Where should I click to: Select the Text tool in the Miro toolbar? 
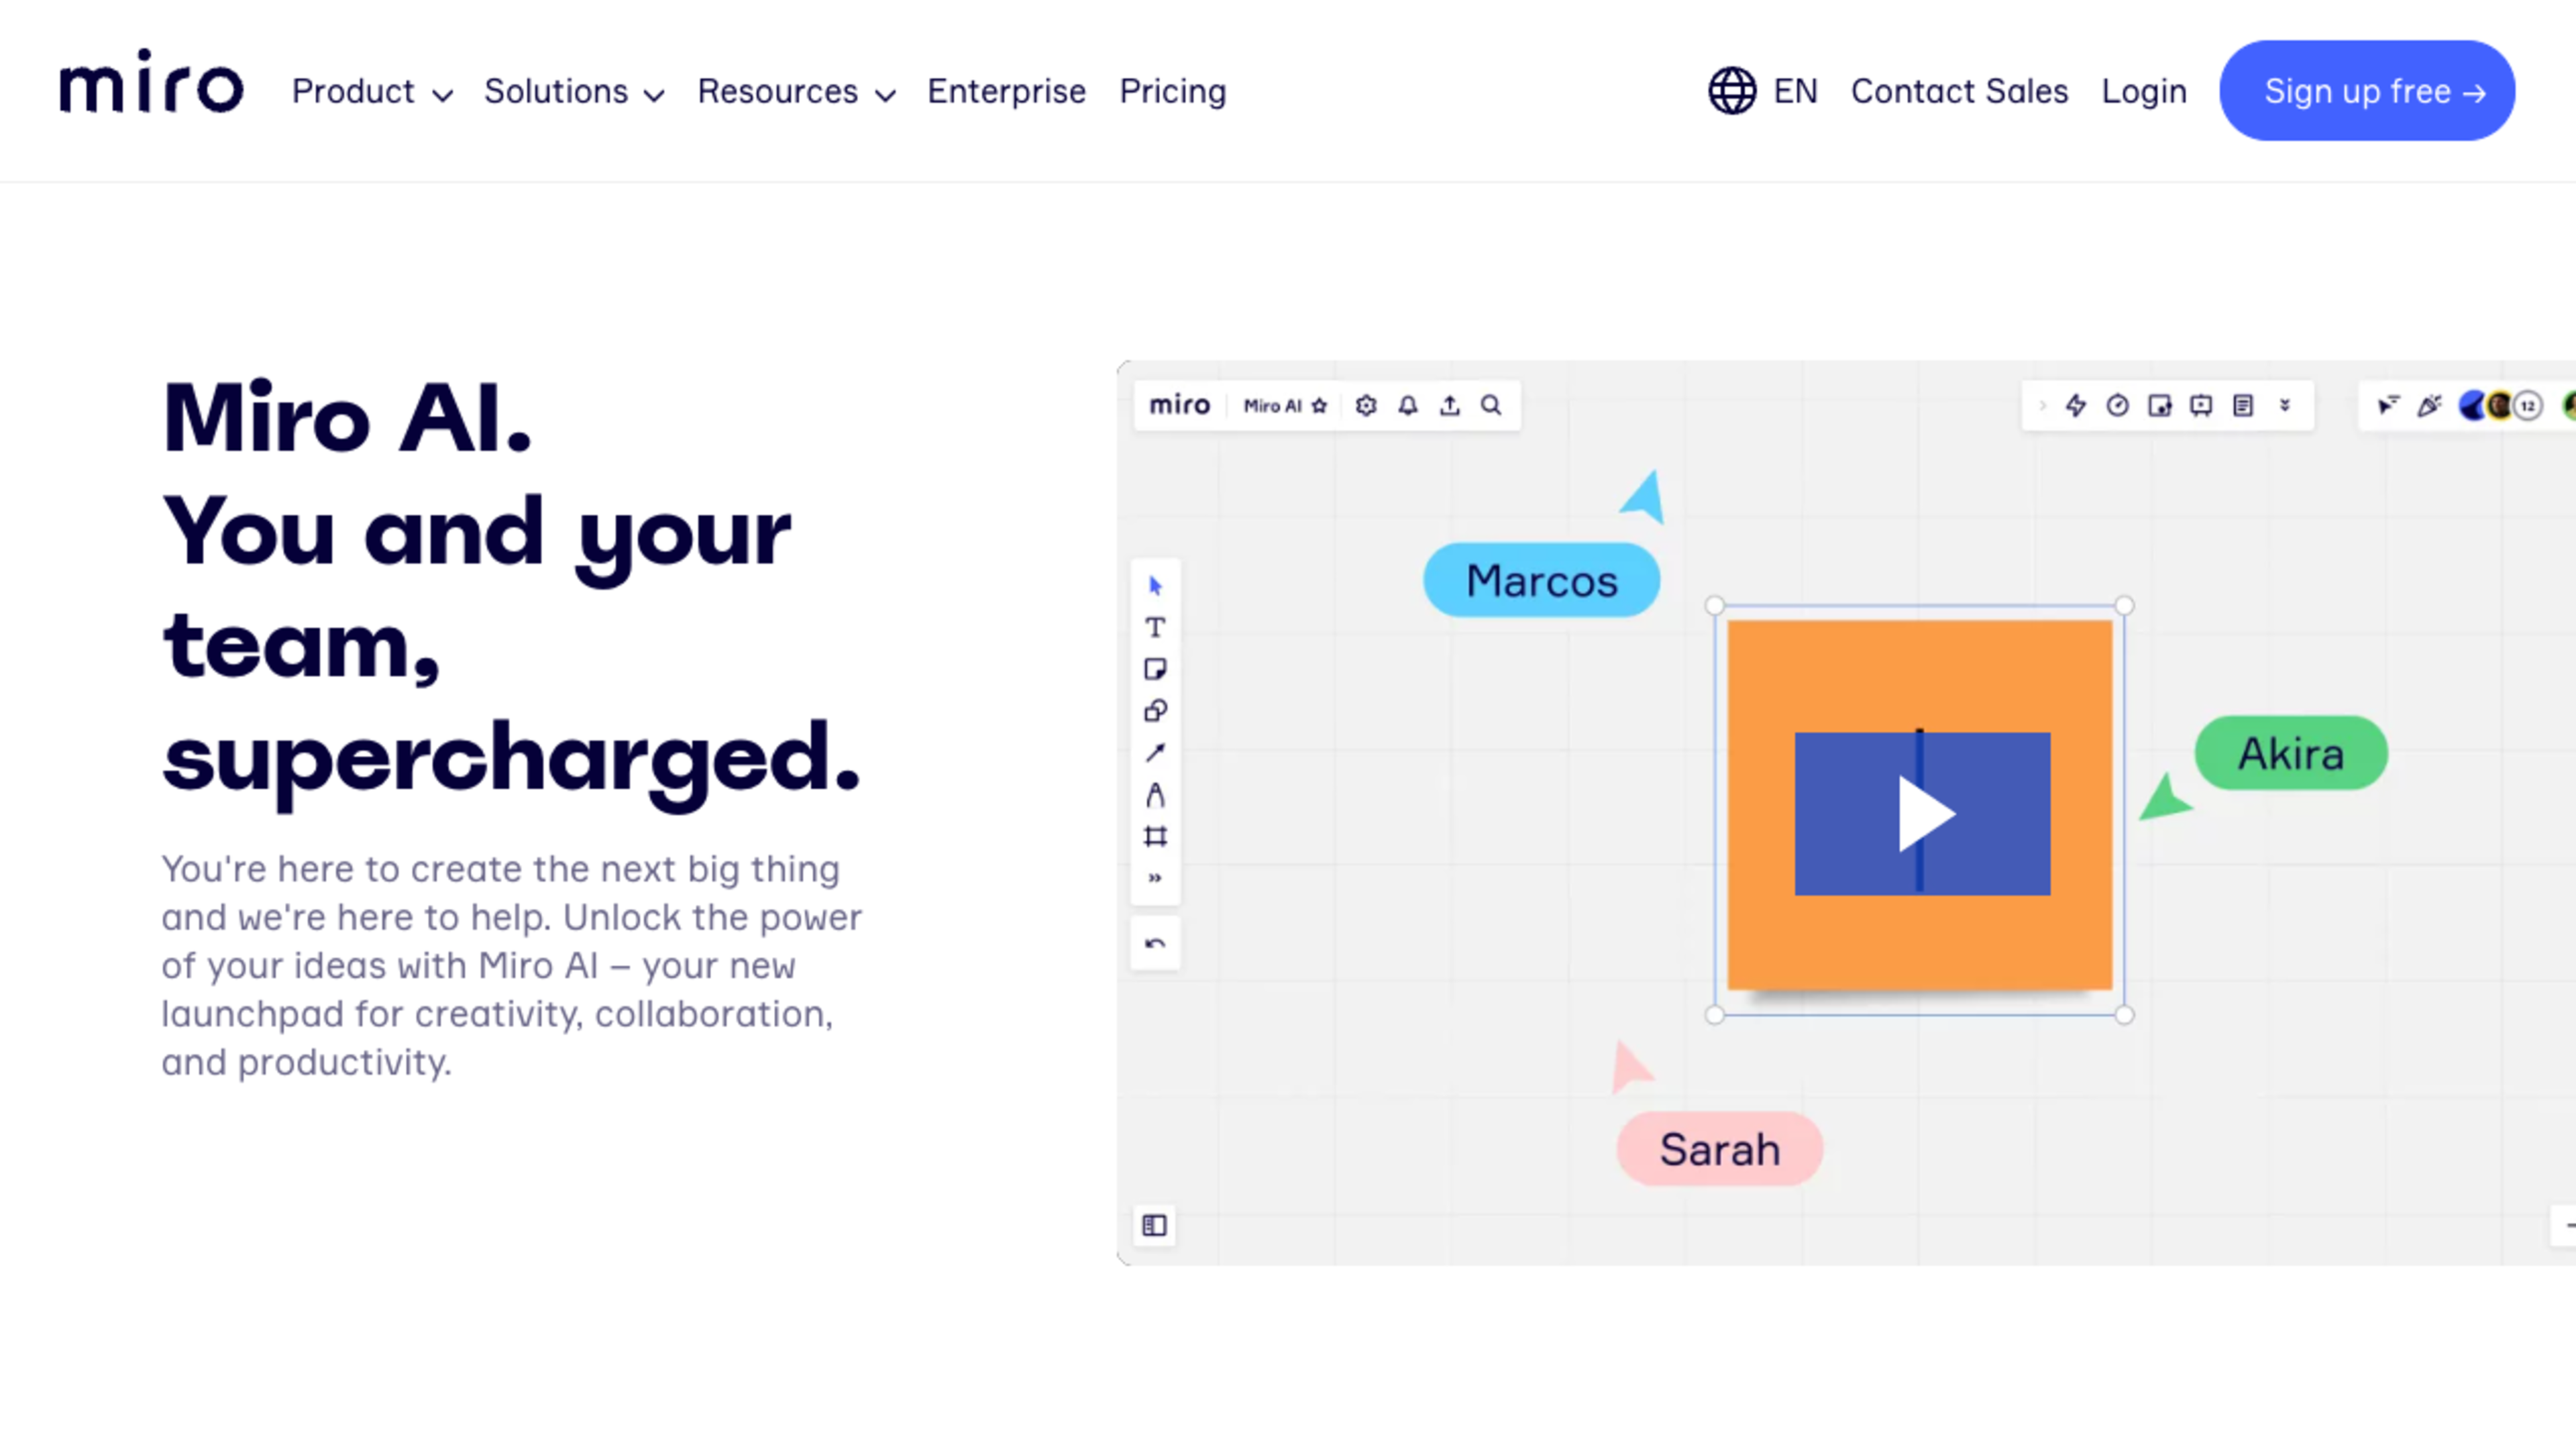tap(1155, 627)
